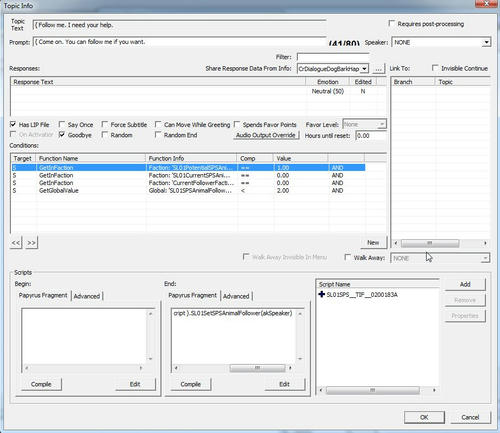This screenshot has height=433, width=500.
Task: Click the End fragment horizontal scrollbar thumb
Action: click(x=257, y=368)
